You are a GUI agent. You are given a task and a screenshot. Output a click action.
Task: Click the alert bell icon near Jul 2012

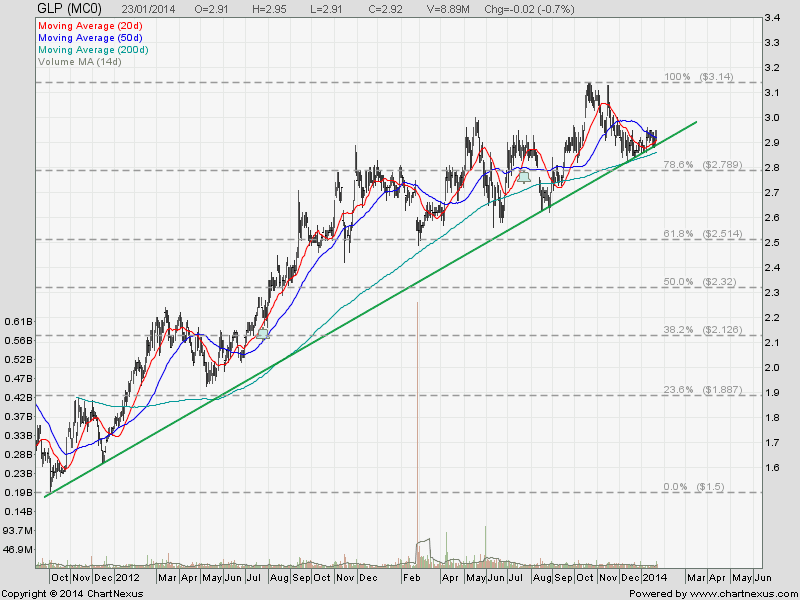(263, 334)
